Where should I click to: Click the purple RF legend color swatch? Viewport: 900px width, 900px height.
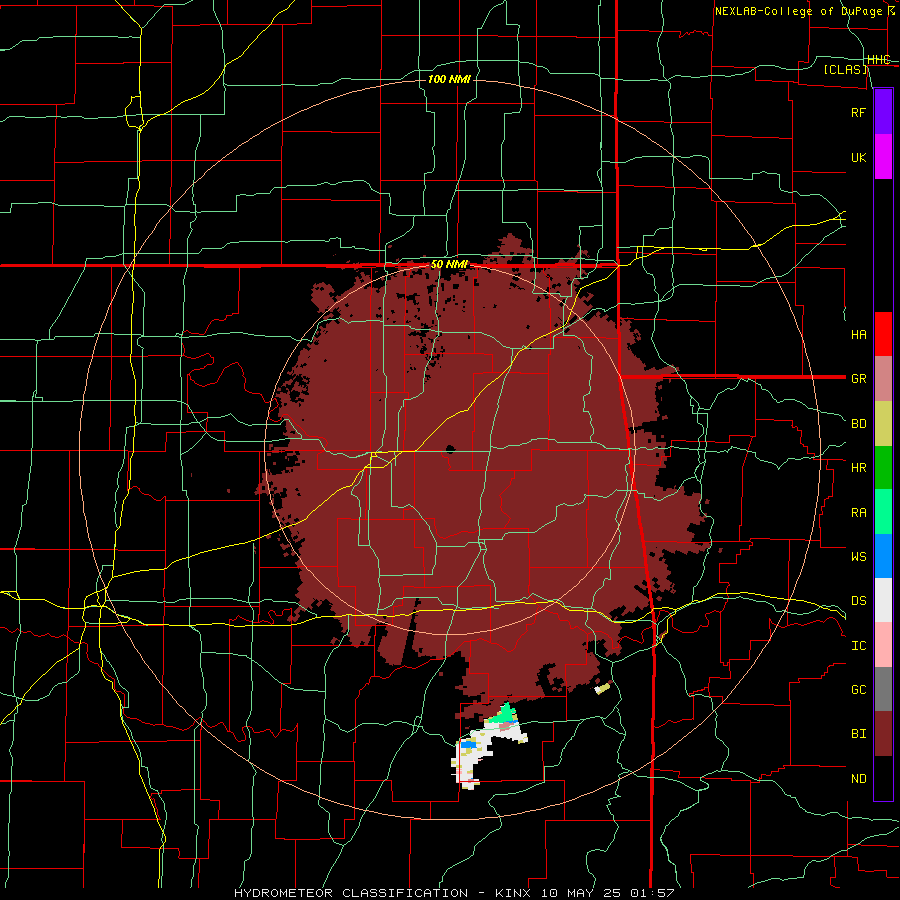[883, 111]
